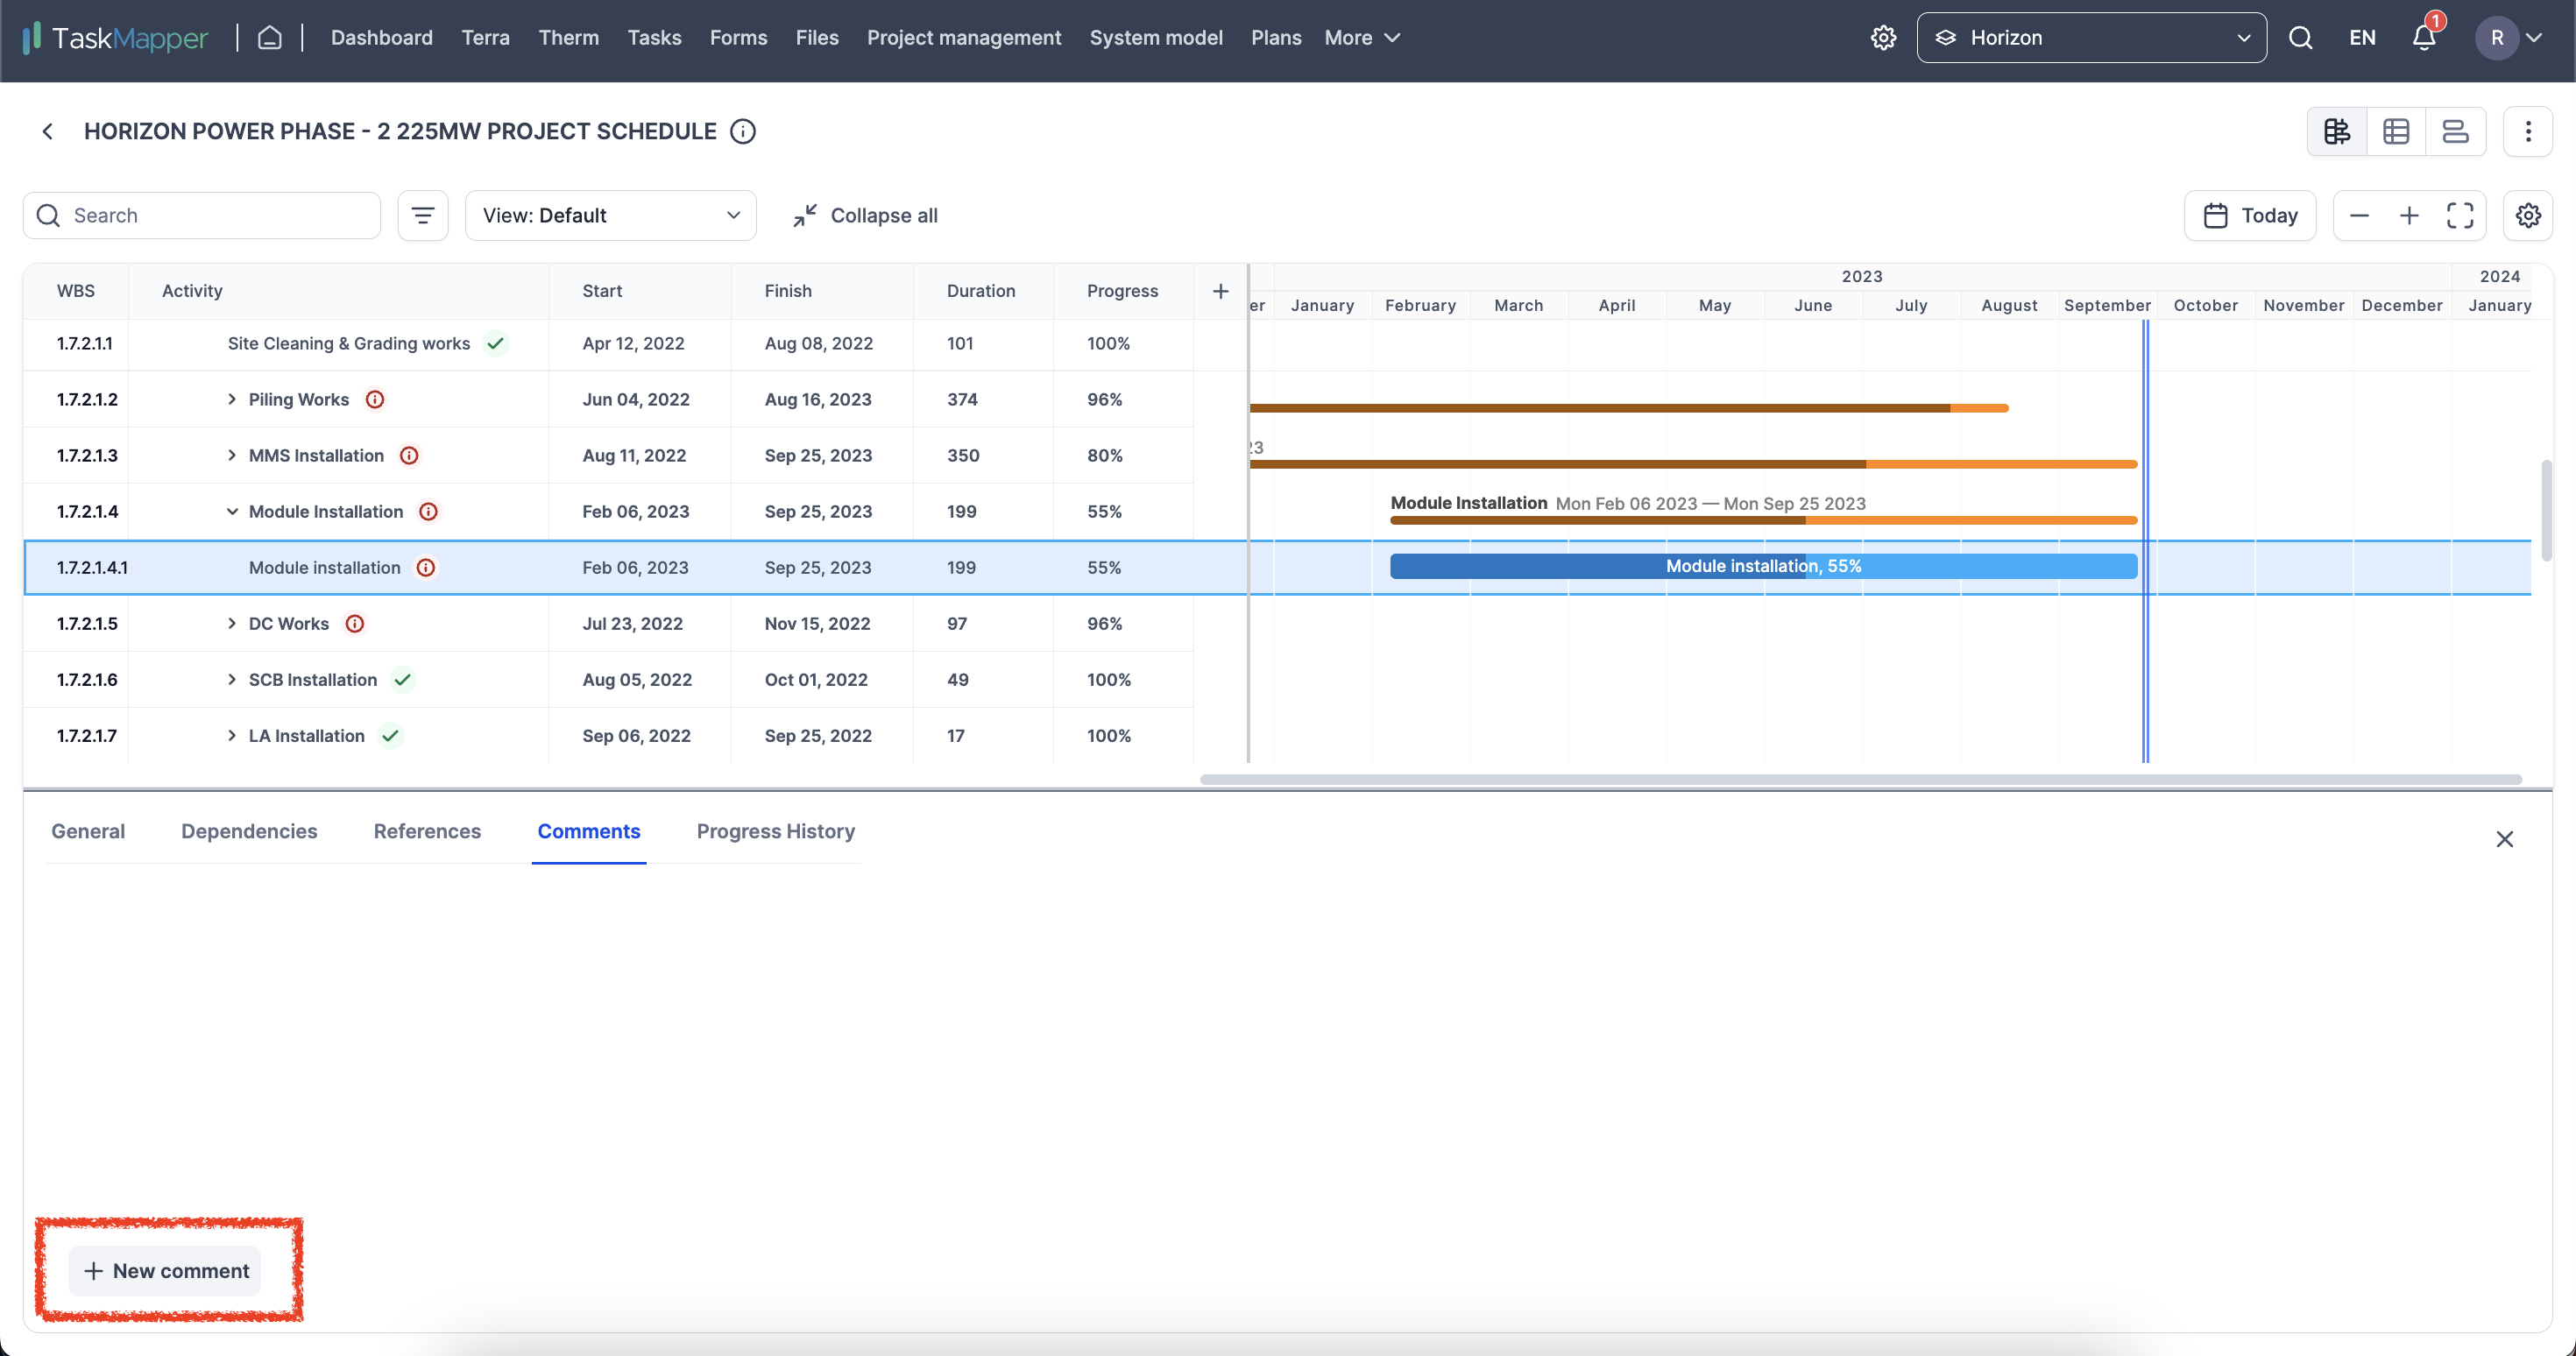Click Collapse all

(865, 216)
